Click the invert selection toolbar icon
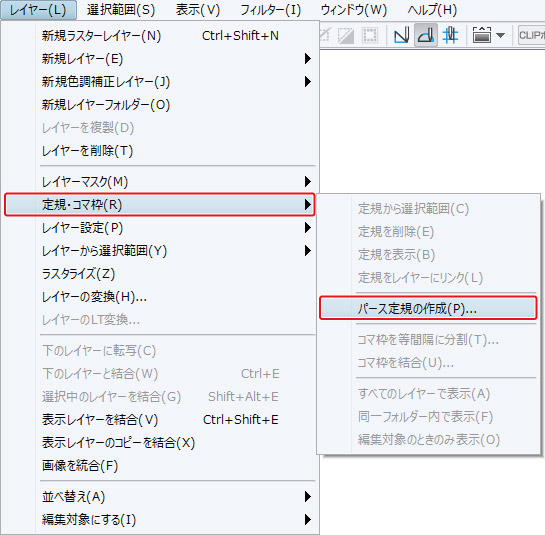The width and height of the screenshot is (545, 535). (346, 35)
